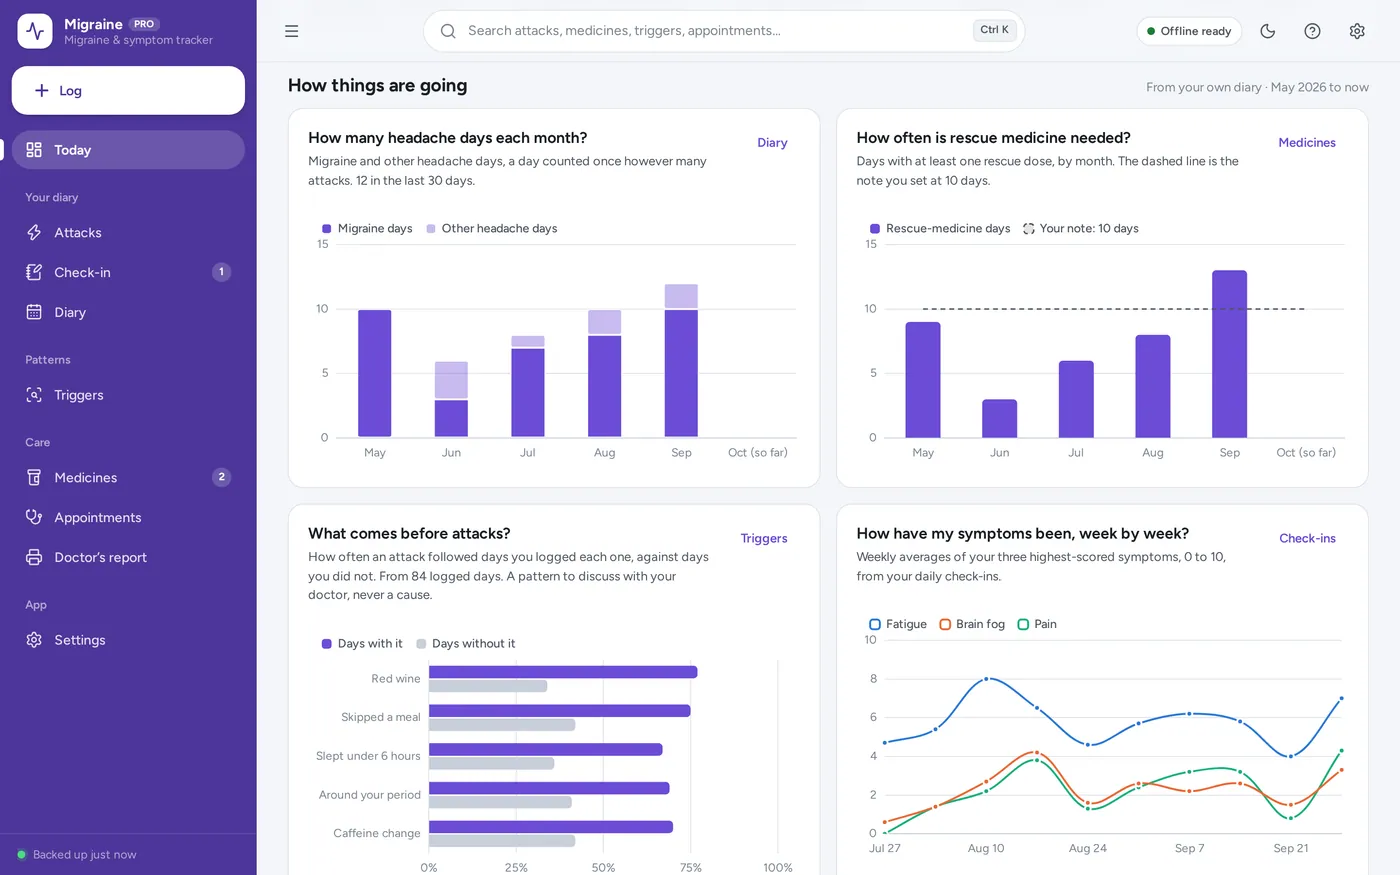
Task: Click the Doctor's report printer icon
Action: tap(34, 557)
